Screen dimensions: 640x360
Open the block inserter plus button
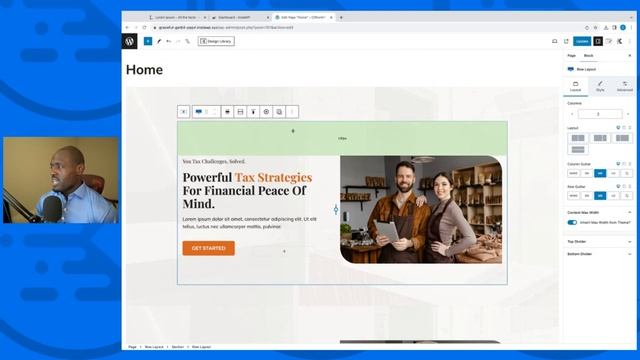click(x=148, y=41)
